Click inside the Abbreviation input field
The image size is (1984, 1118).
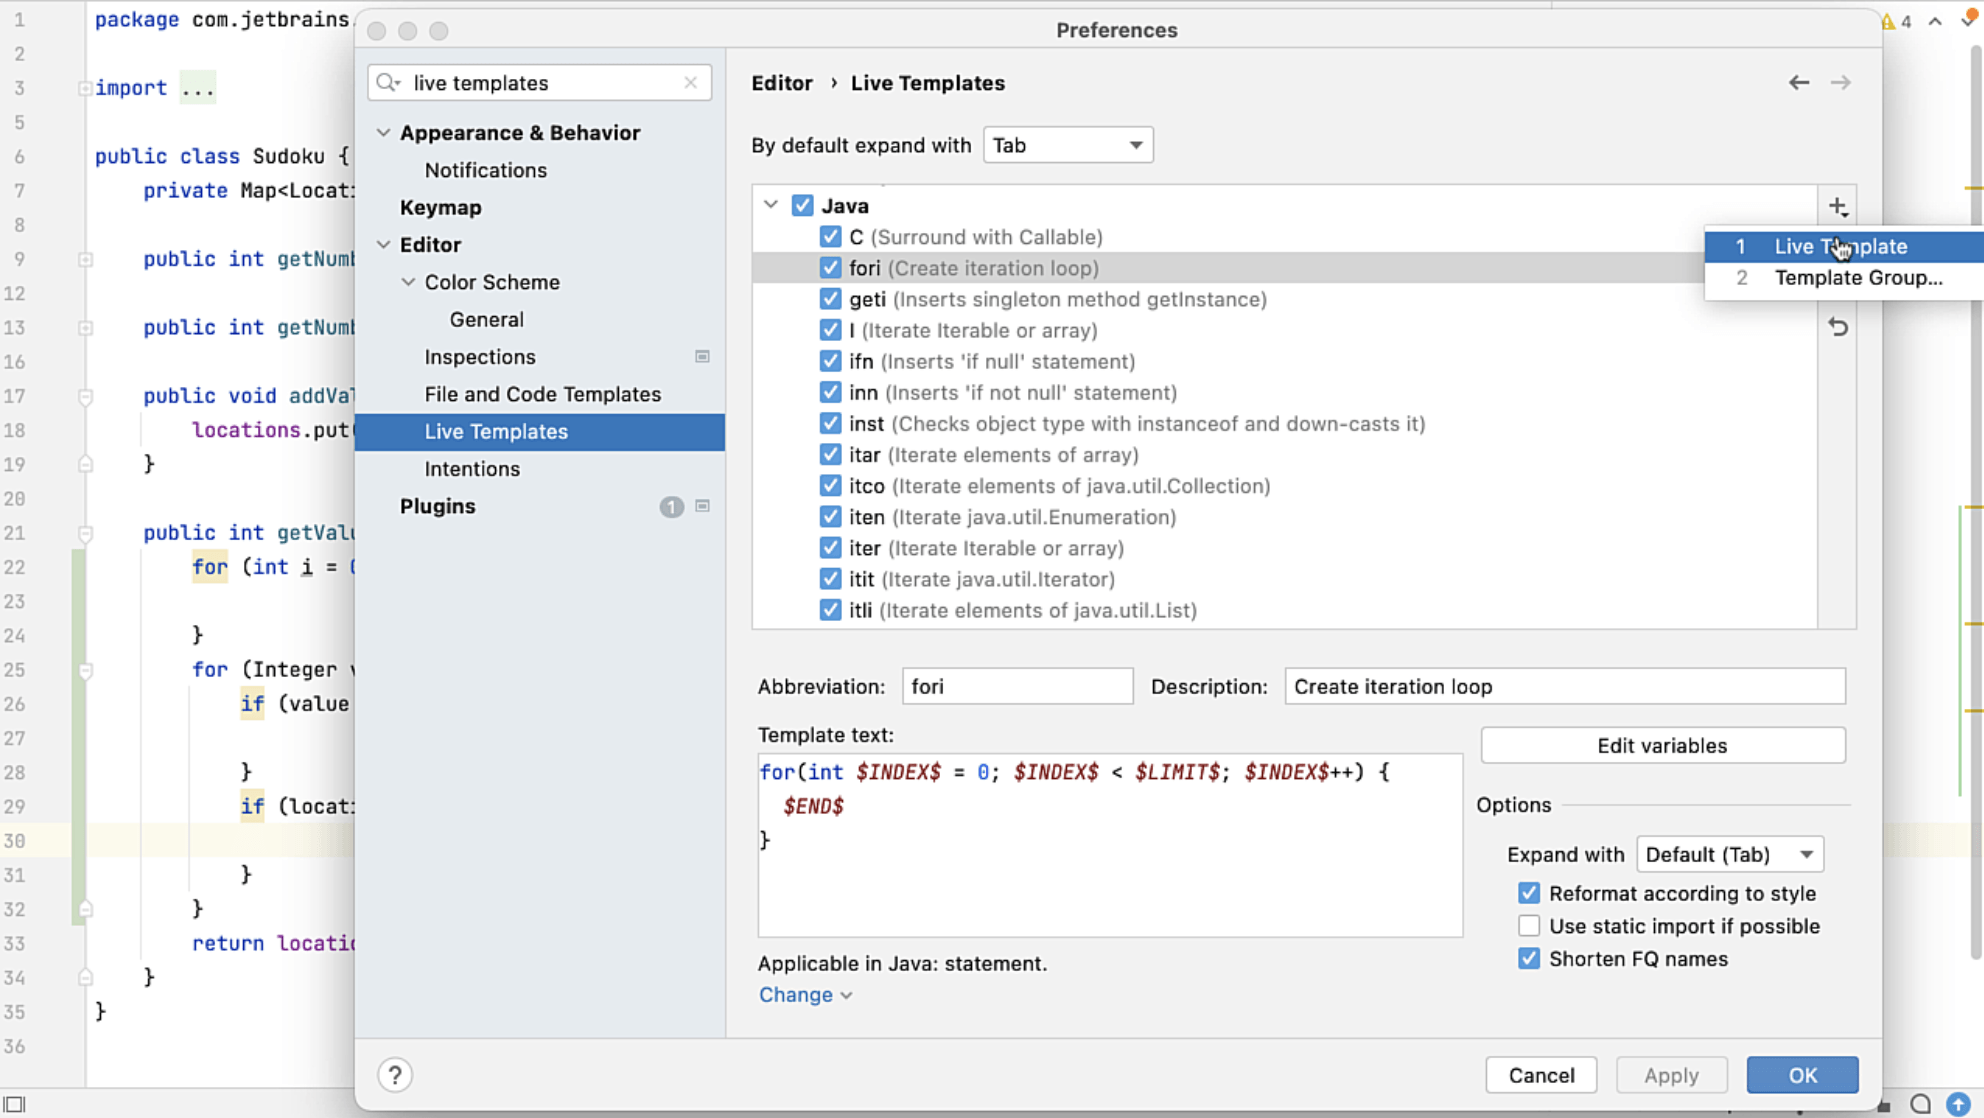click(1016, 686)
